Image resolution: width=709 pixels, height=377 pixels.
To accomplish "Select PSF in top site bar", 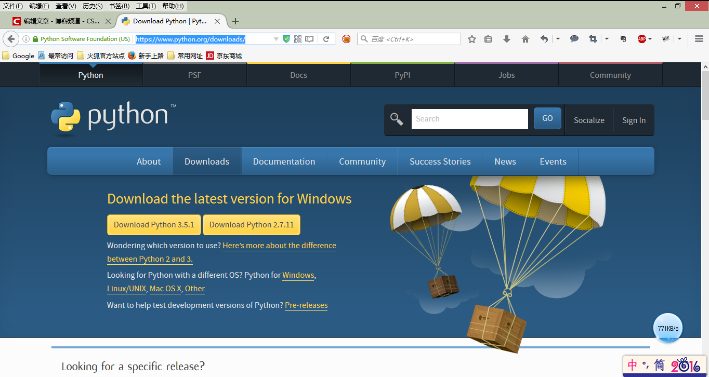I will pyautogui.click(x=194, y=75).
